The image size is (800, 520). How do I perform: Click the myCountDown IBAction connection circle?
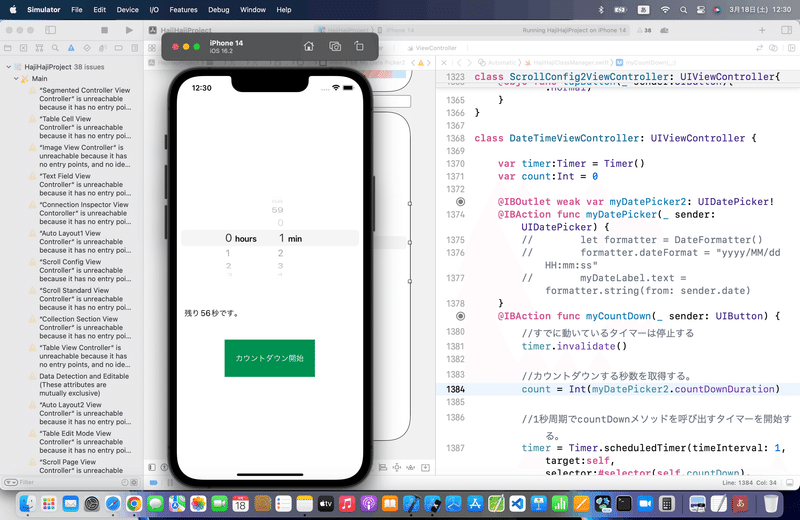[460, 316]
